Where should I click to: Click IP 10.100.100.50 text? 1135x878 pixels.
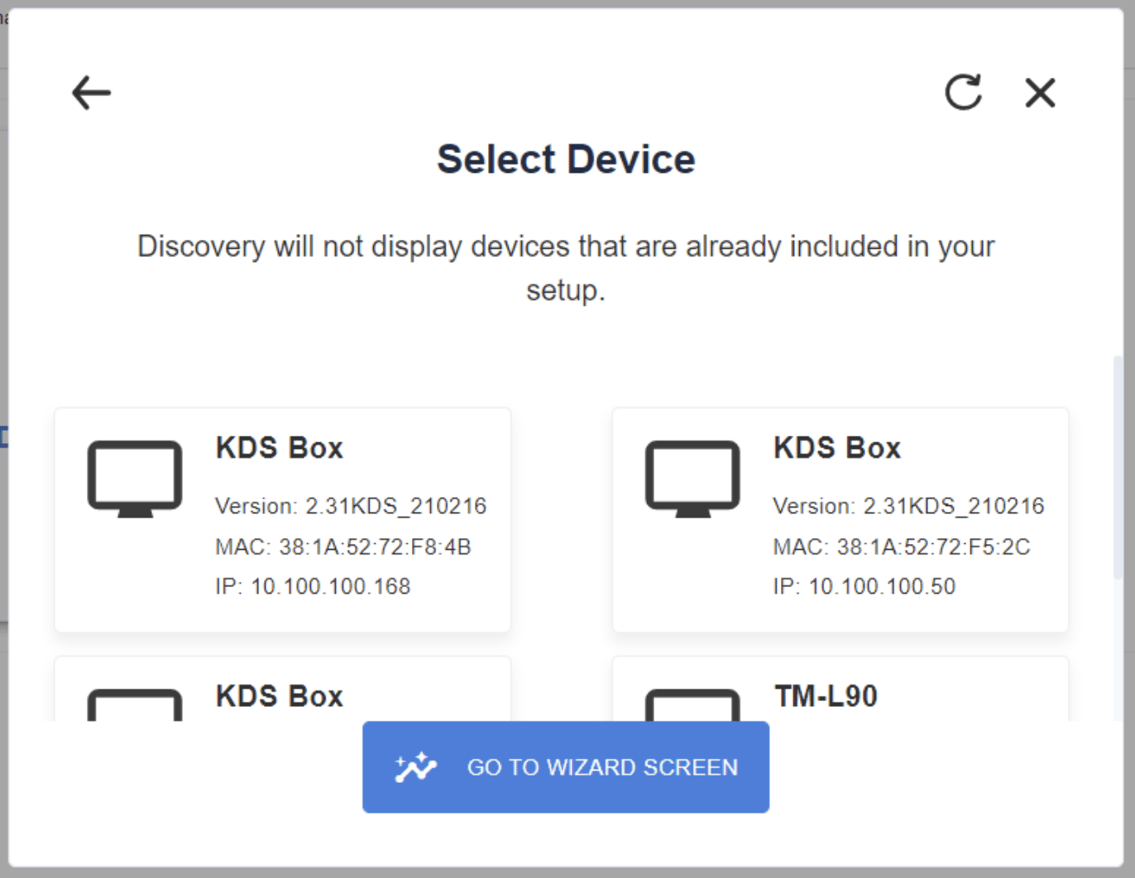click(x=864, y=586)
